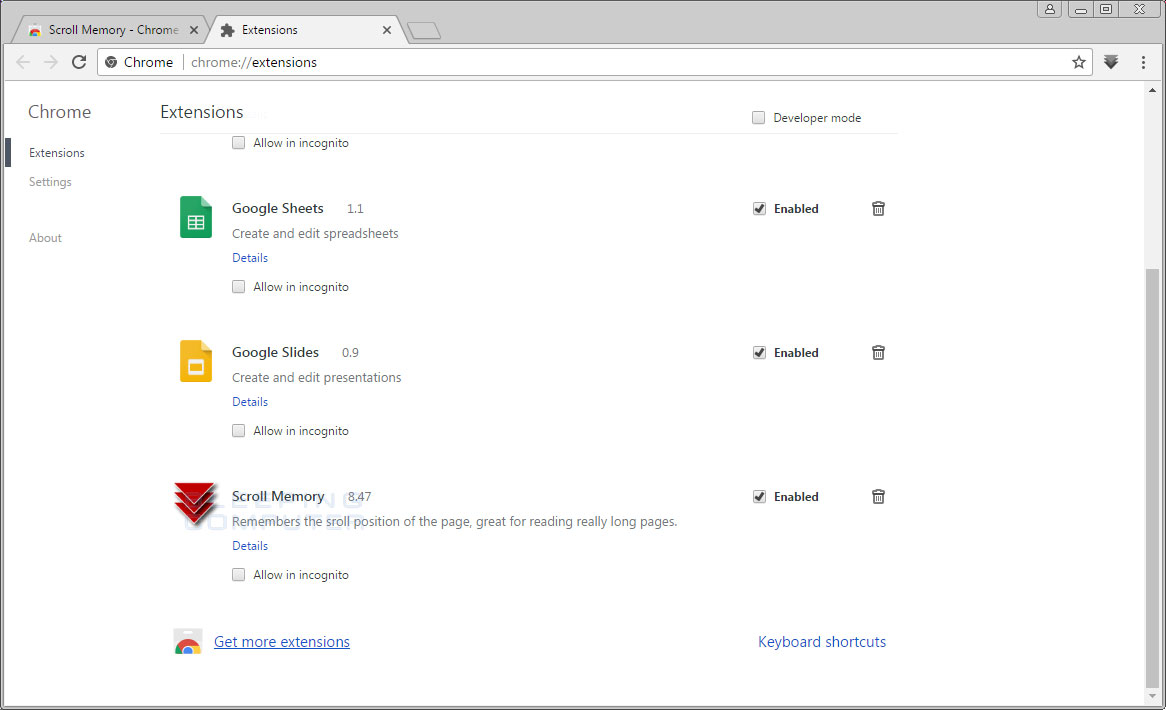Open the Keyboard shortcuts link
The height and width of the screenshot is (710, 1166).
[822, 641]
